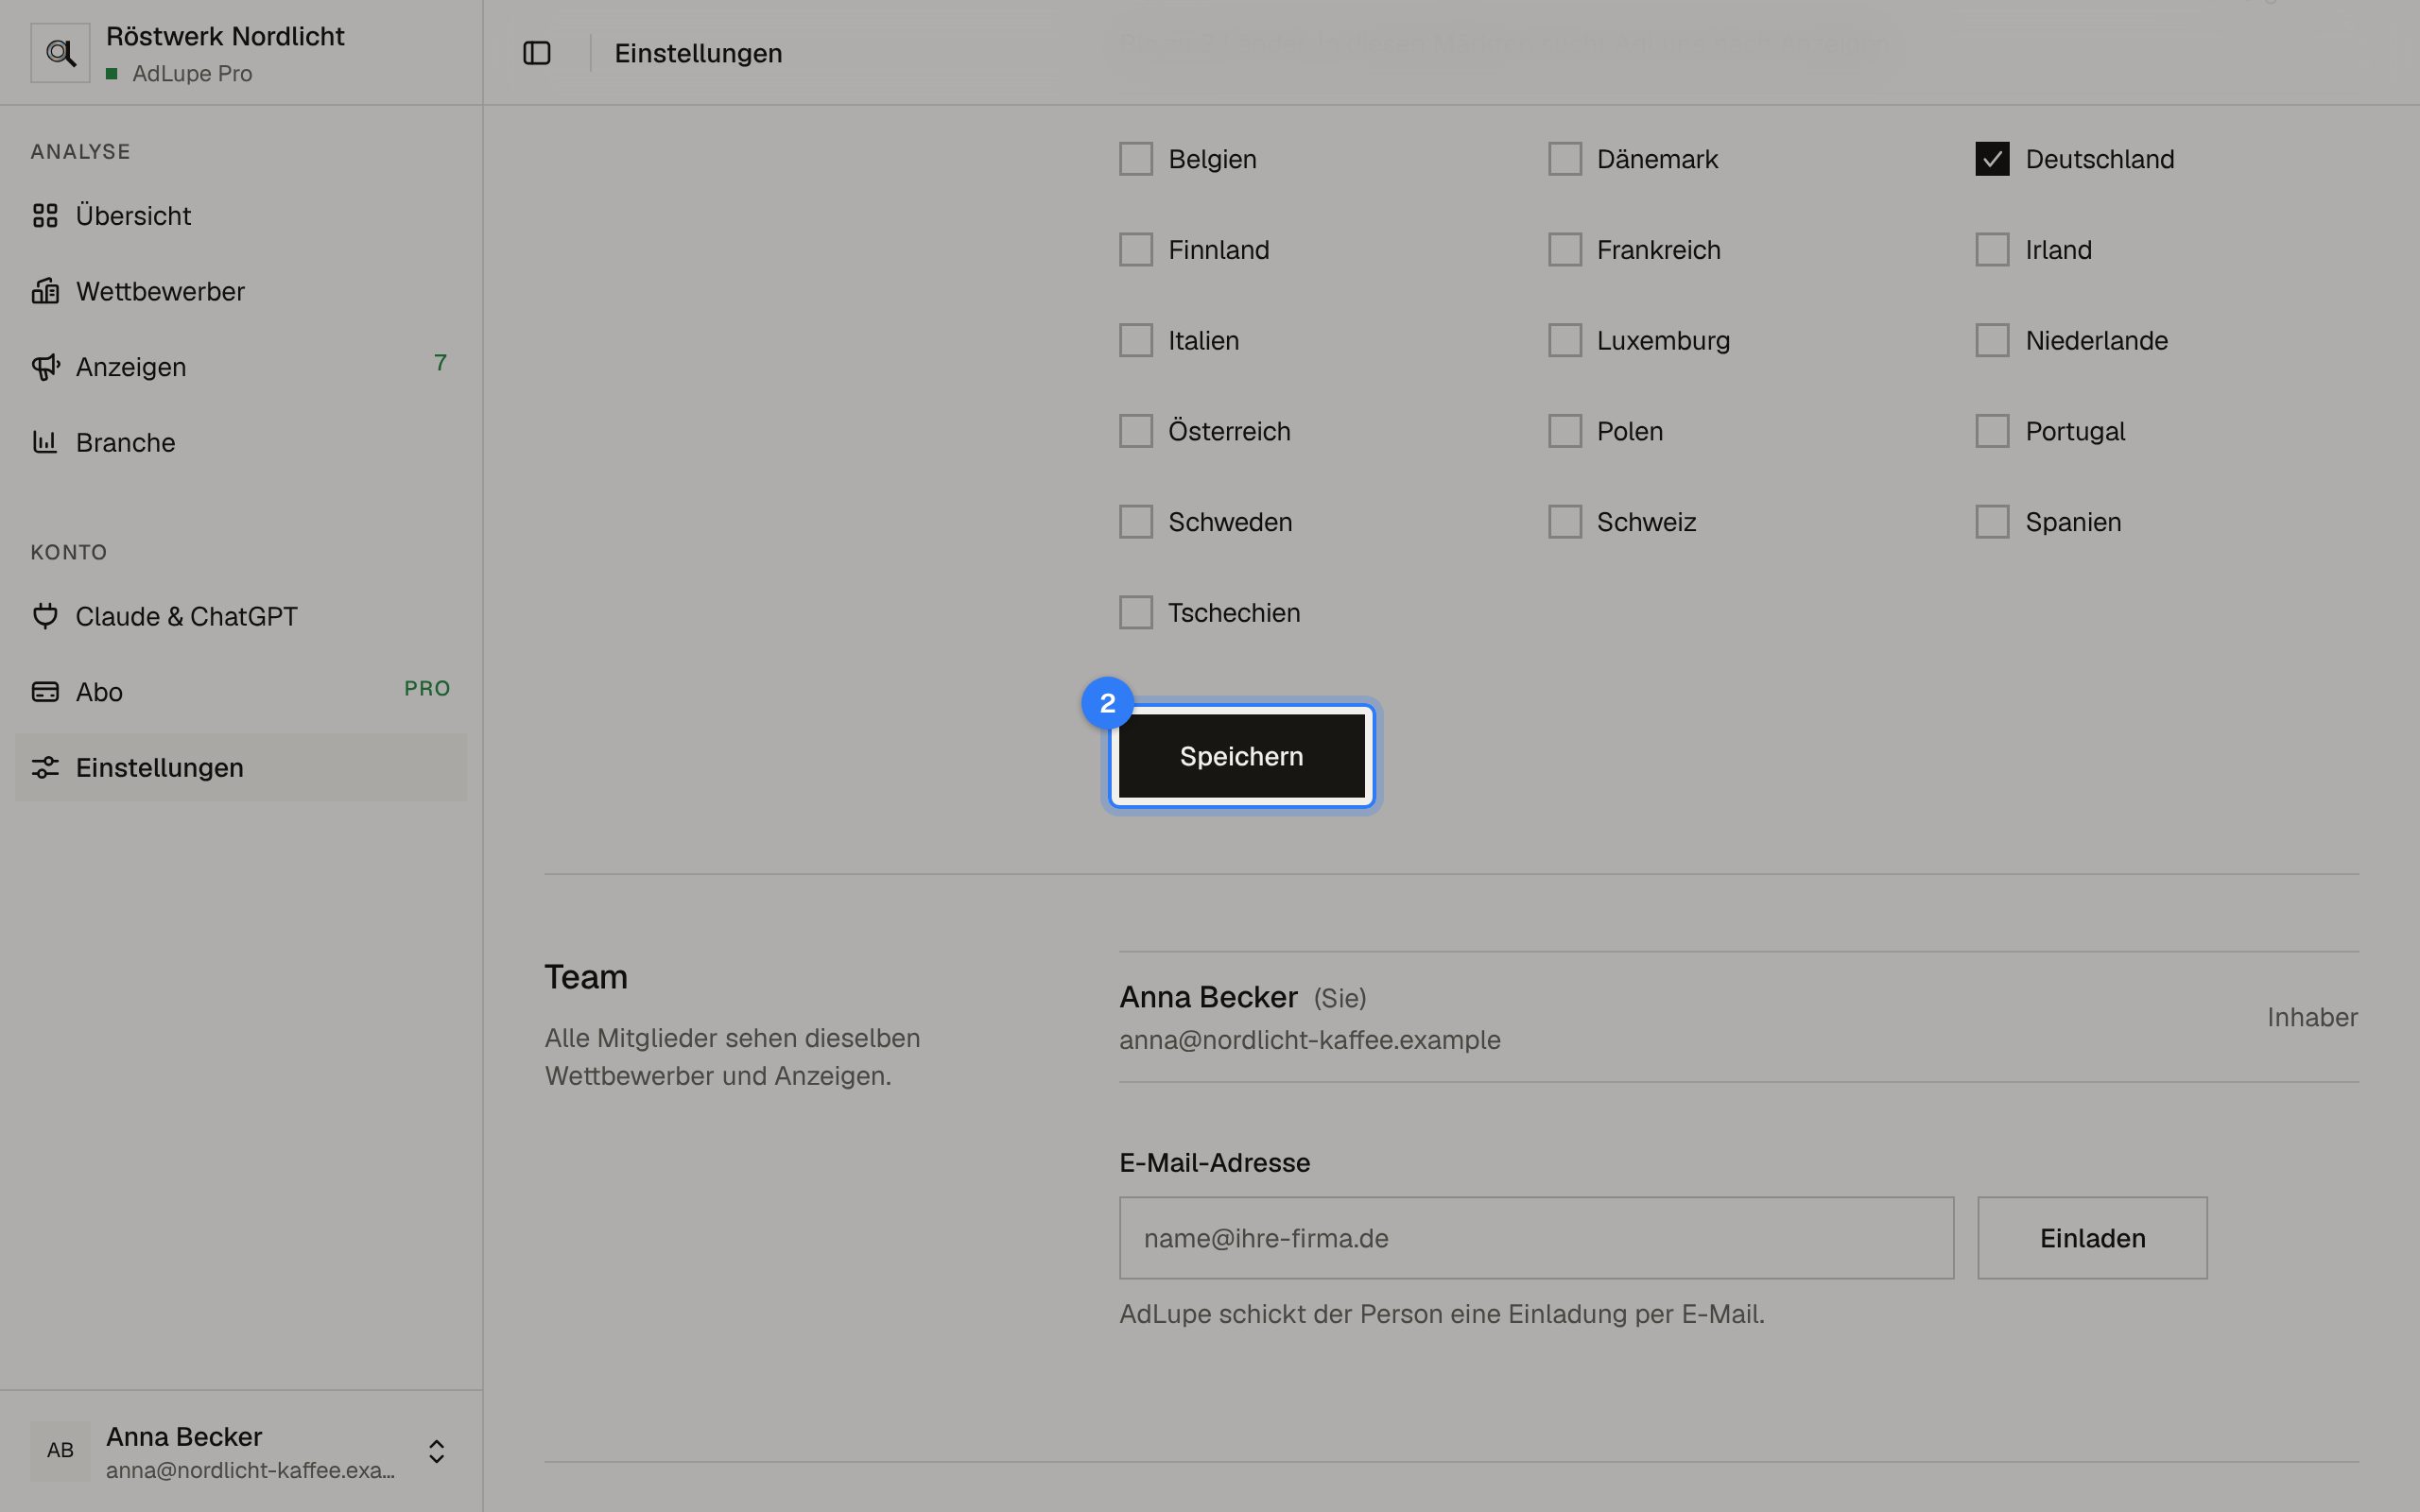Click the AdLupe magnifier logo icon
Screen dimensions: 2420x1512
[60, 53]
